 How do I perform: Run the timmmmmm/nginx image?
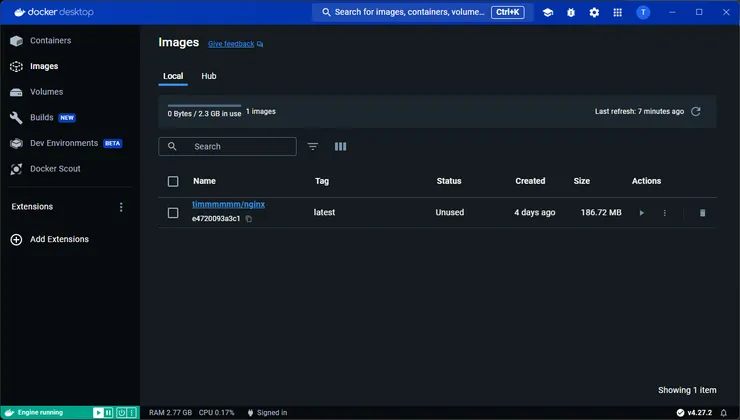(x=641, y=213)
